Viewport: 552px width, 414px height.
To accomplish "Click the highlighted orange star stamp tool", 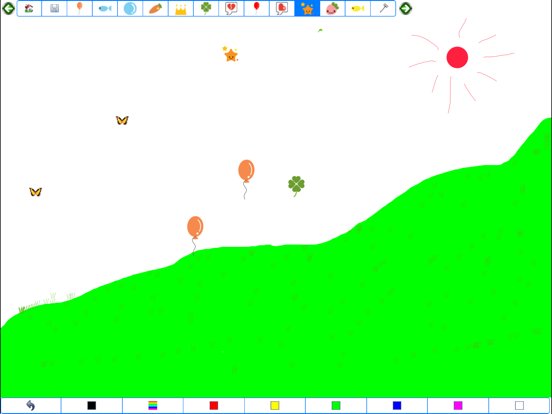I will [x=307, y=8].
